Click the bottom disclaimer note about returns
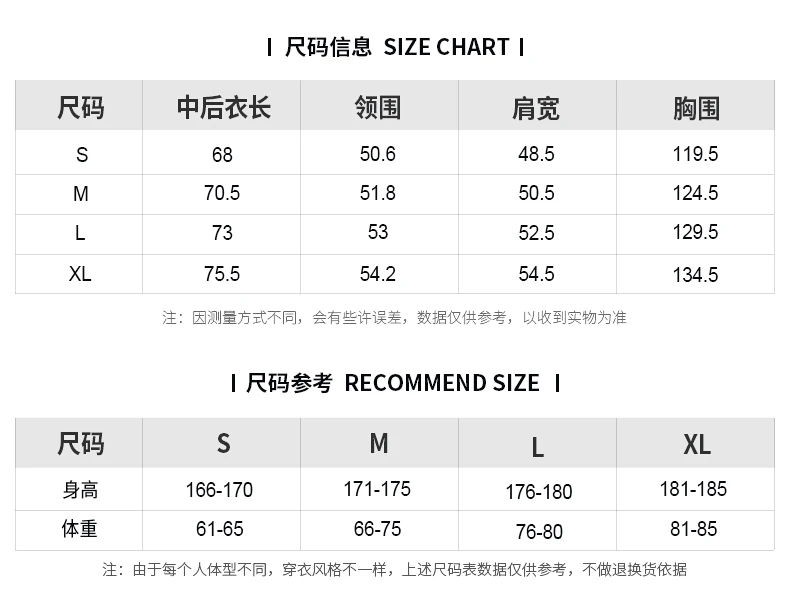The width and height of the screenshot is (790, 601). pos(394,570)
